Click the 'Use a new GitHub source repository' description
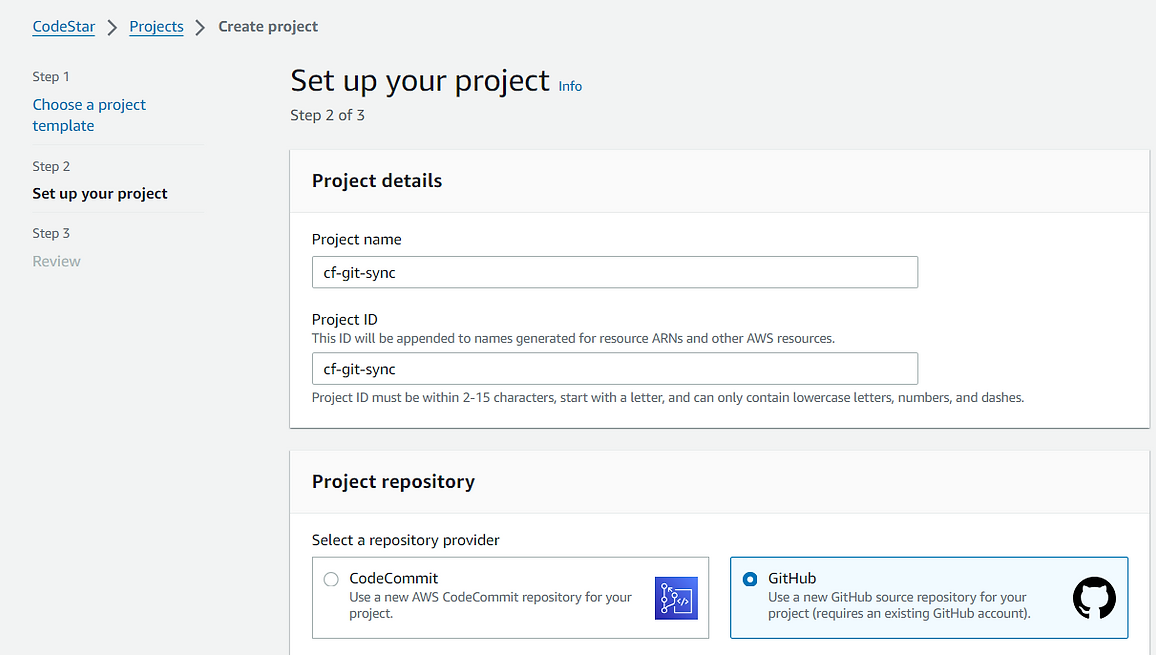The width and height of the screenshot is (1156, 655). click(x=899, y=605)
